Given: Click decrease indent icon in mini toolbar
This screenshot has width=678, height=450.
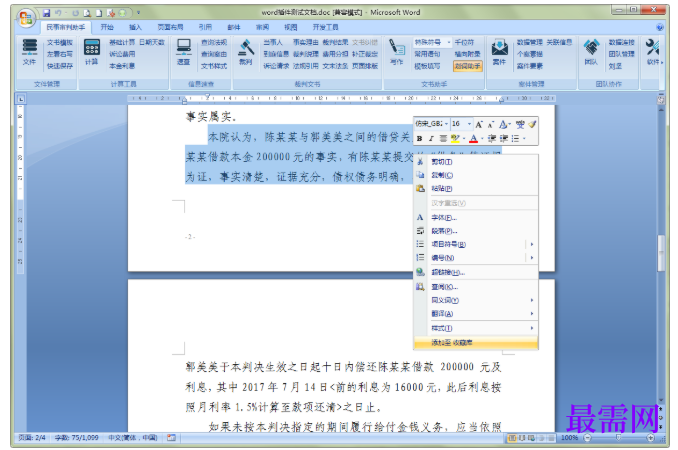Looking at the screenshot, I should click(492, 138).
